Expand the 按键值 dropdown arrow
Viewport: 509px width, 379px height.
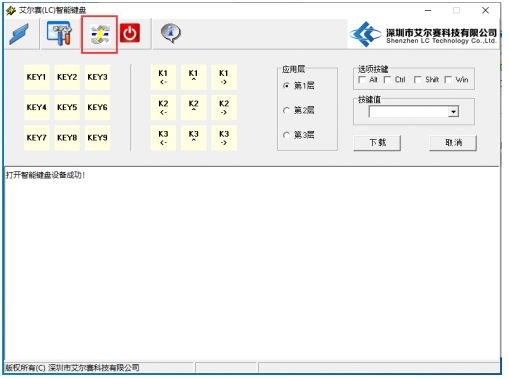coord(453,112)
